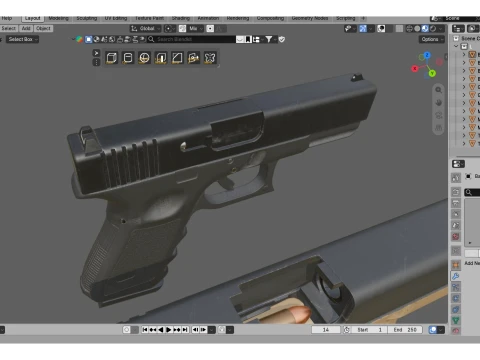Open the Scripting workspace tab

coord(346,18)
